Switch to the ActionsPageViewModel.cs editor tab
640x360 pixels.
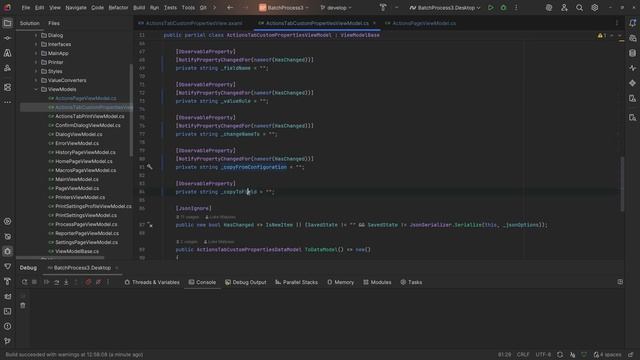[421, 23]
